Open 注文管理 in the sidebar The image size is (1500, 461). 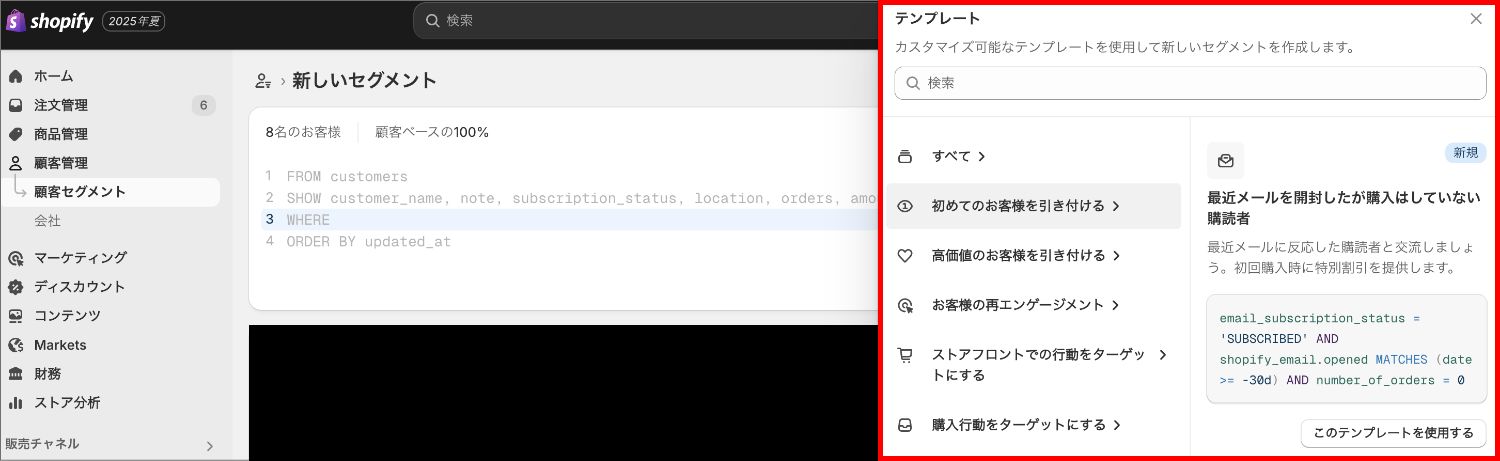coord(60,105)
